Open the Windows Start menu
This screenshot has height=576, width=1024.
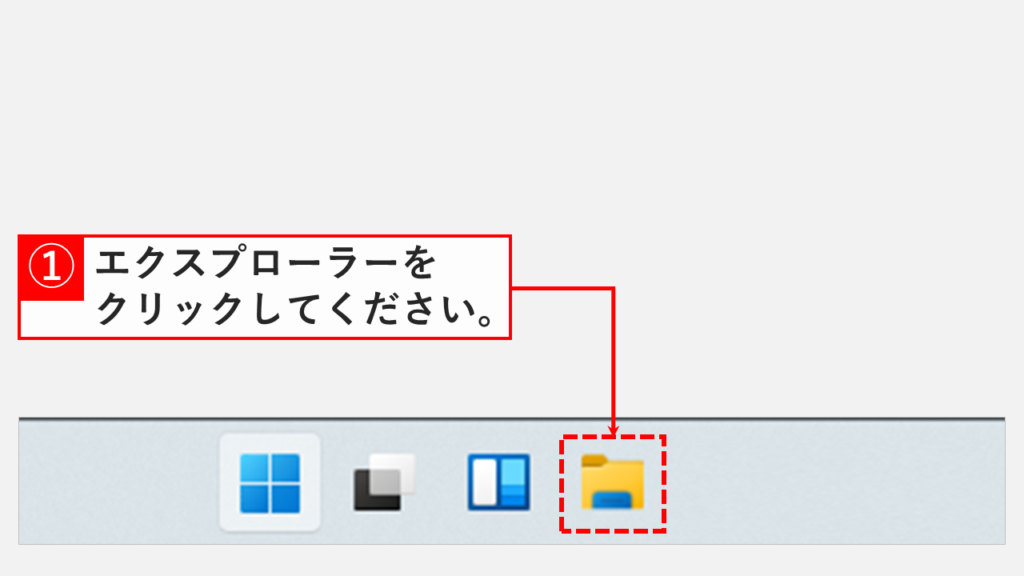[x=270, y=483]
